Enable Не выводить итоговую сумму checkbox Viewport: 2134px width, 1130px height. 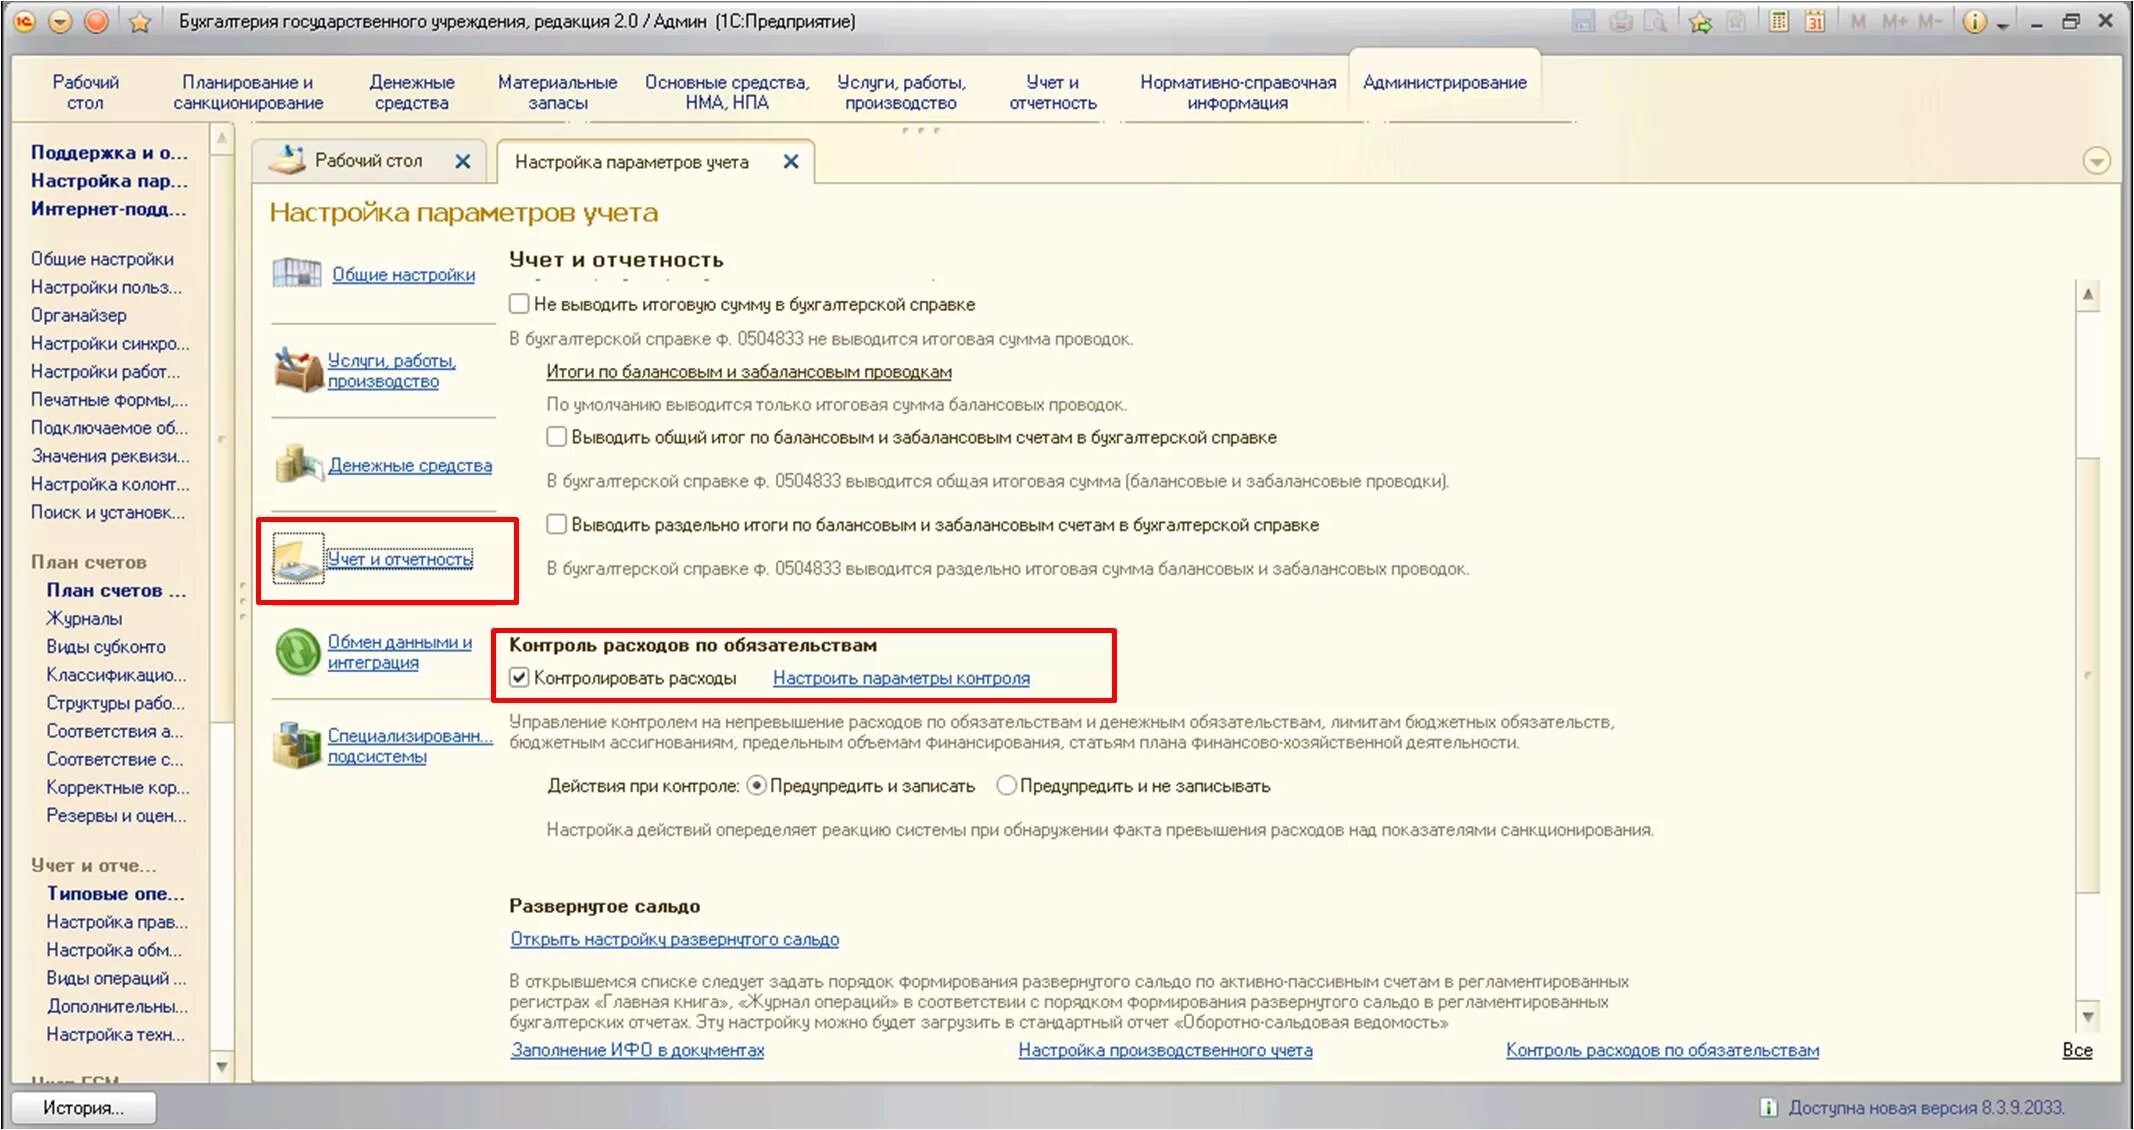pos(519,303)
